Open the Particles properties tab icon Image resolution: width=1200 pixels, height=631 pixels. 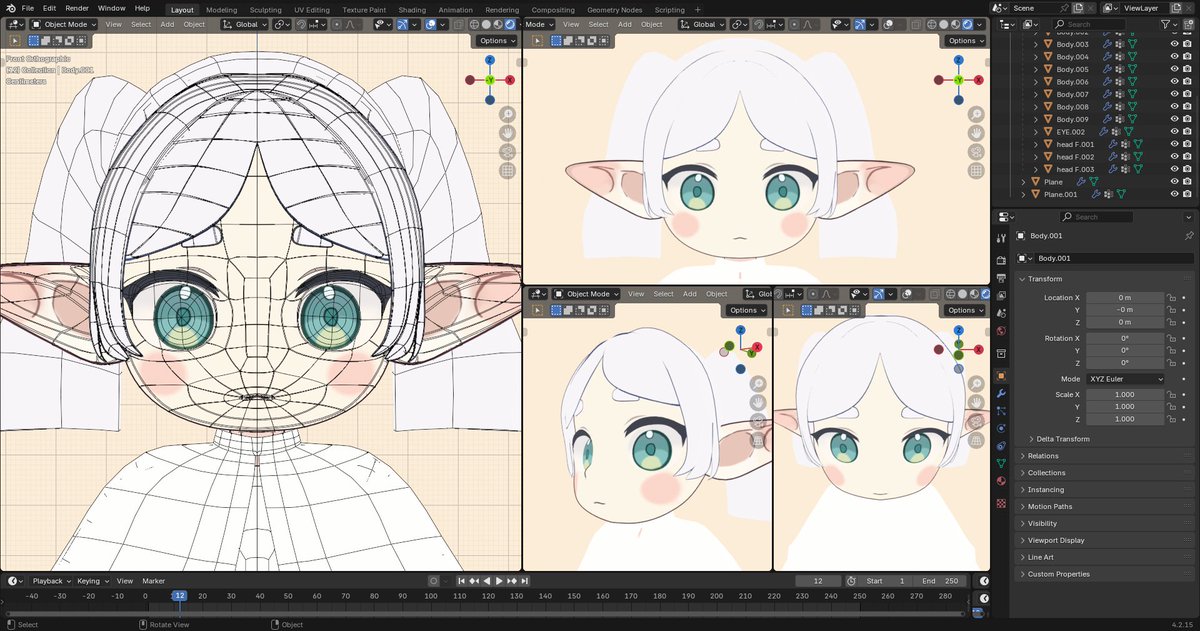(1001, 411)
